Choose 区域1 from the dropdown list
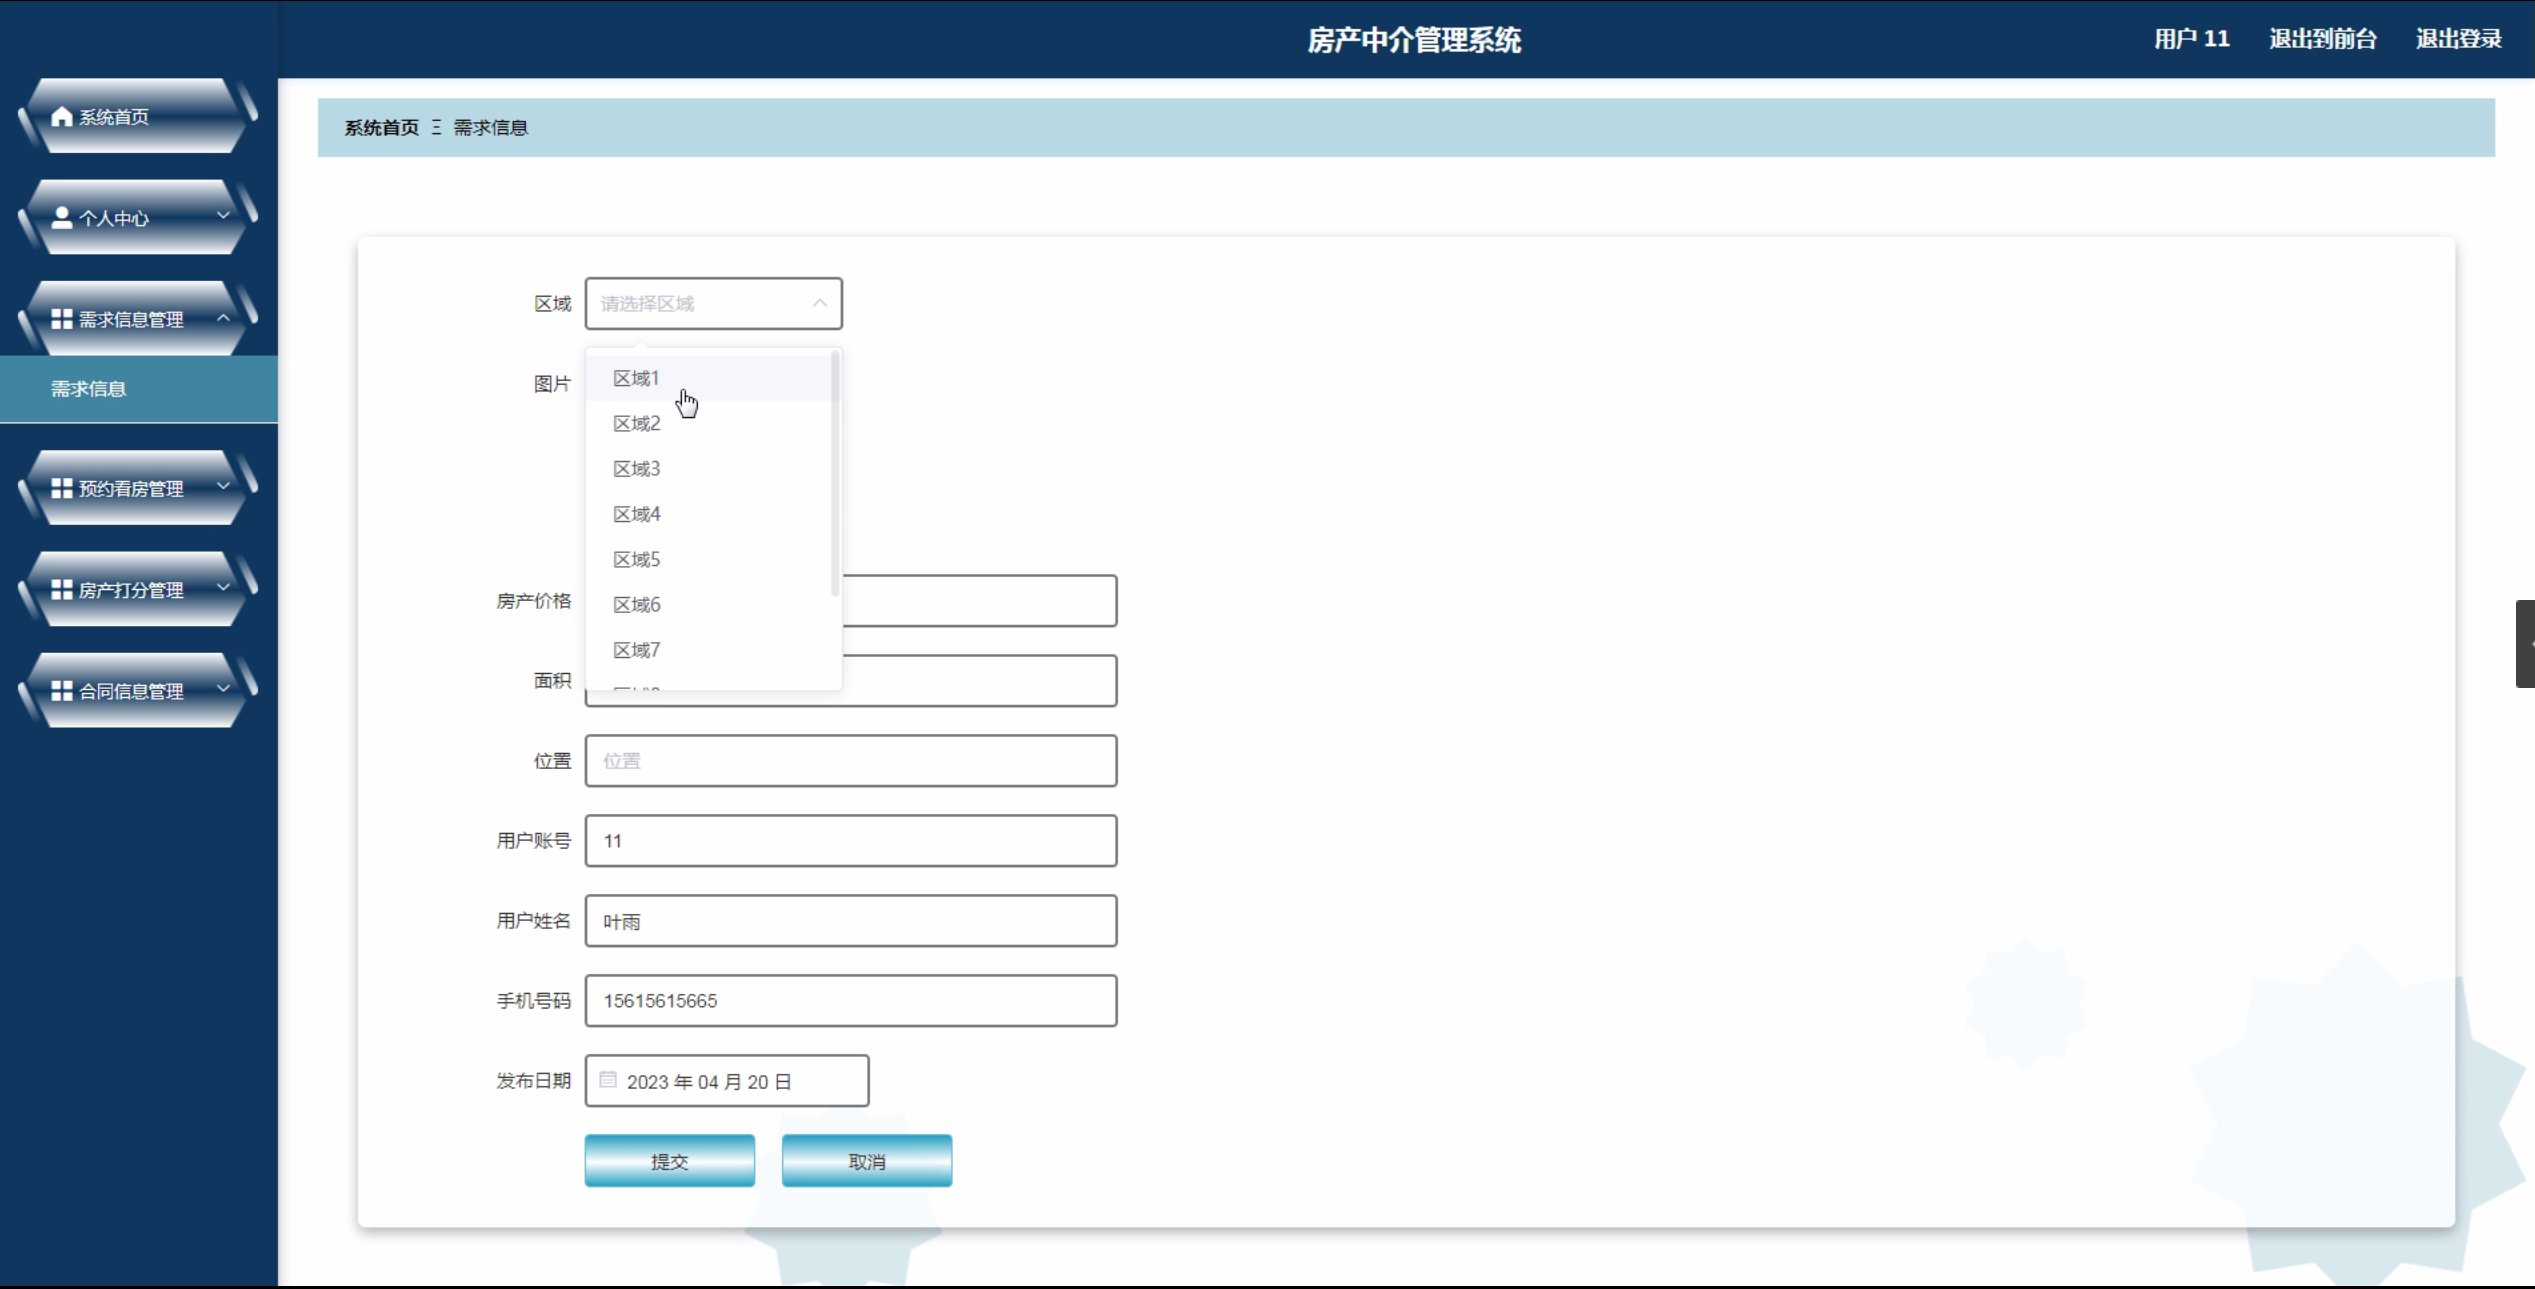 point(637,378)
